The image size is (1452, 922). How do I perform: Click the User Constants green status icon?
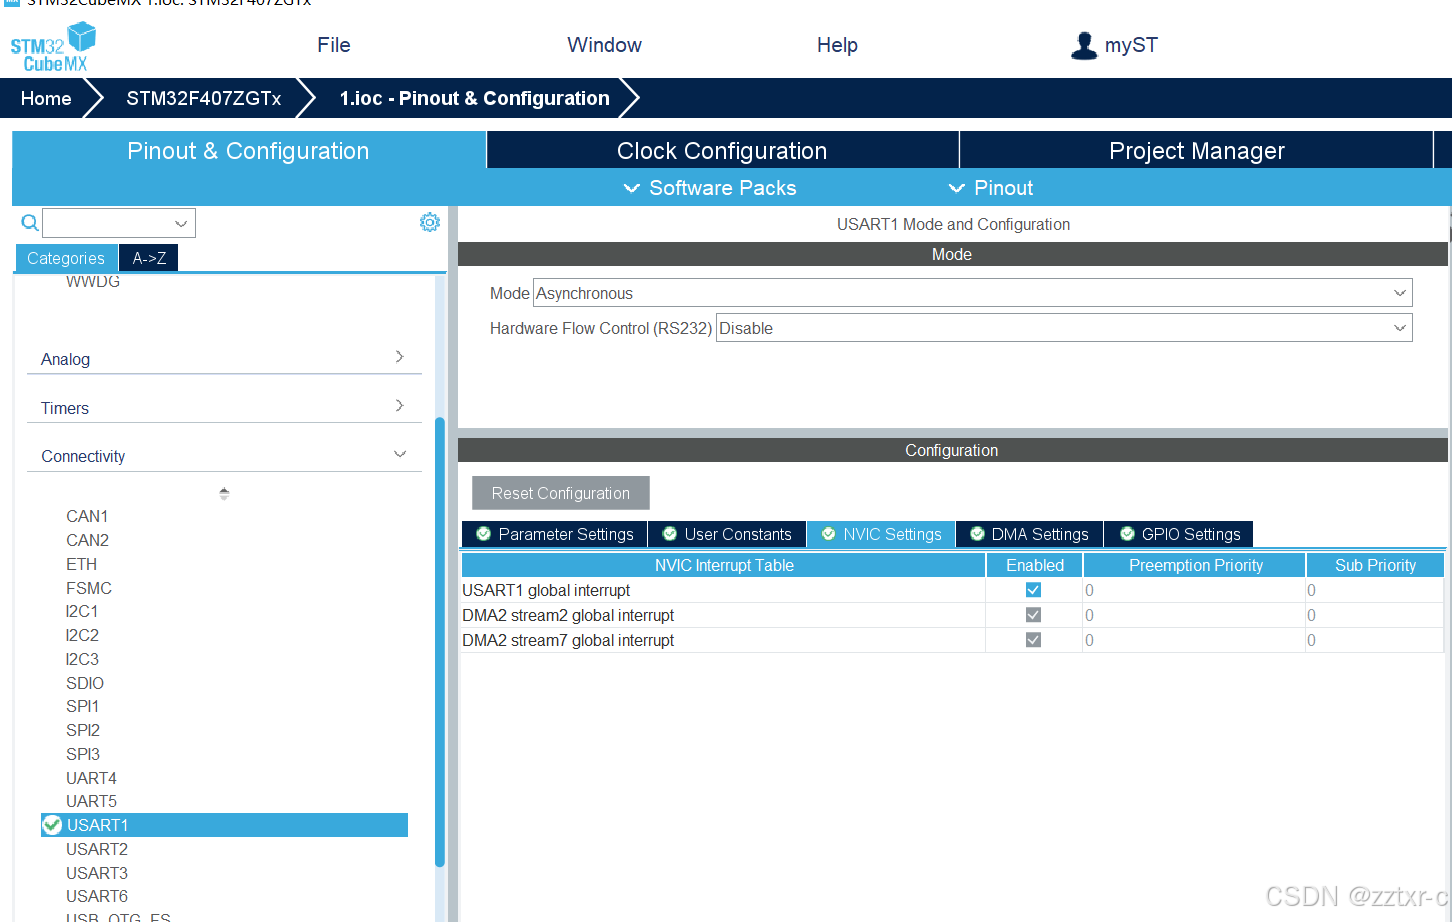tap(670, 534)
